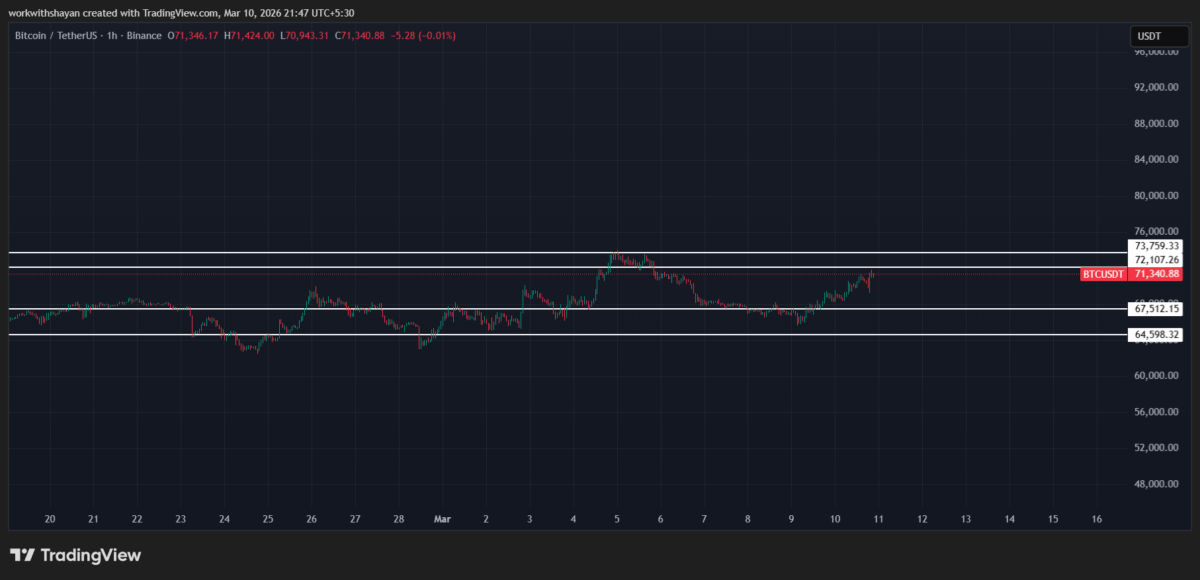Screen dimensions: 1200x580
Task: Click the Binance exchange label
Action: [144, 35]
